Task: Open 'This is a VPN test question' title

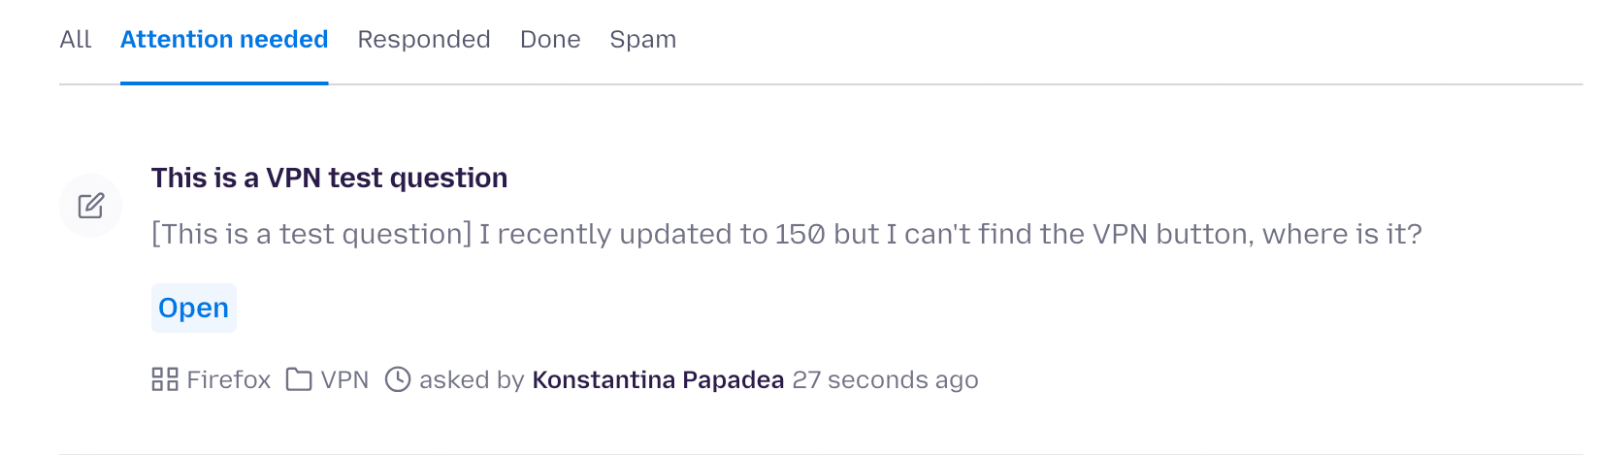Action: [x=329, y=178]
